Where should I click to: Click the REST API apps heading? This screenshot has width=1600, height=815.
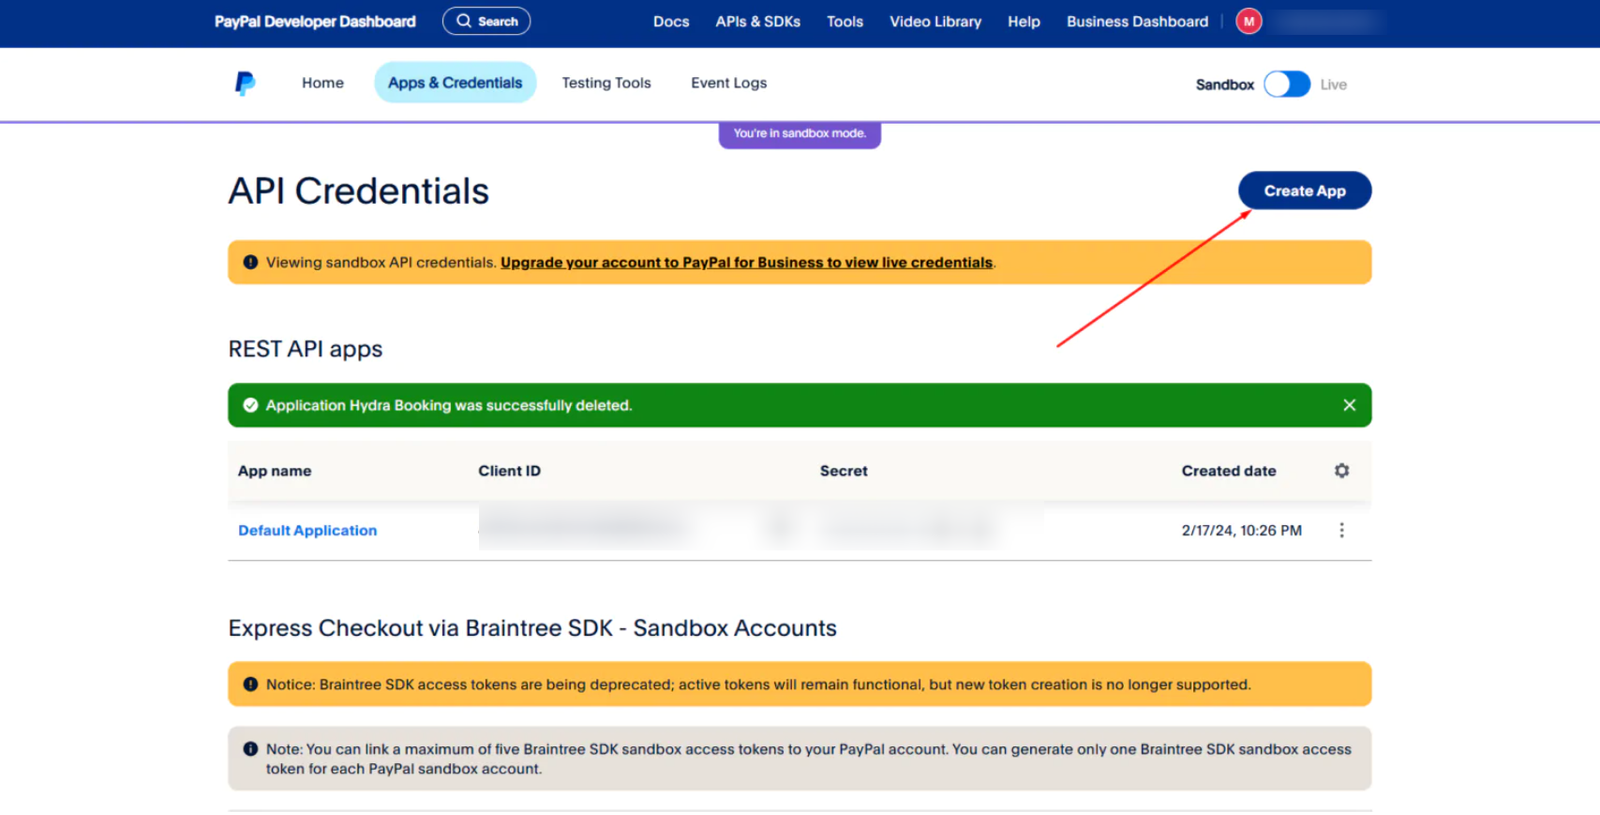[306, 349]
